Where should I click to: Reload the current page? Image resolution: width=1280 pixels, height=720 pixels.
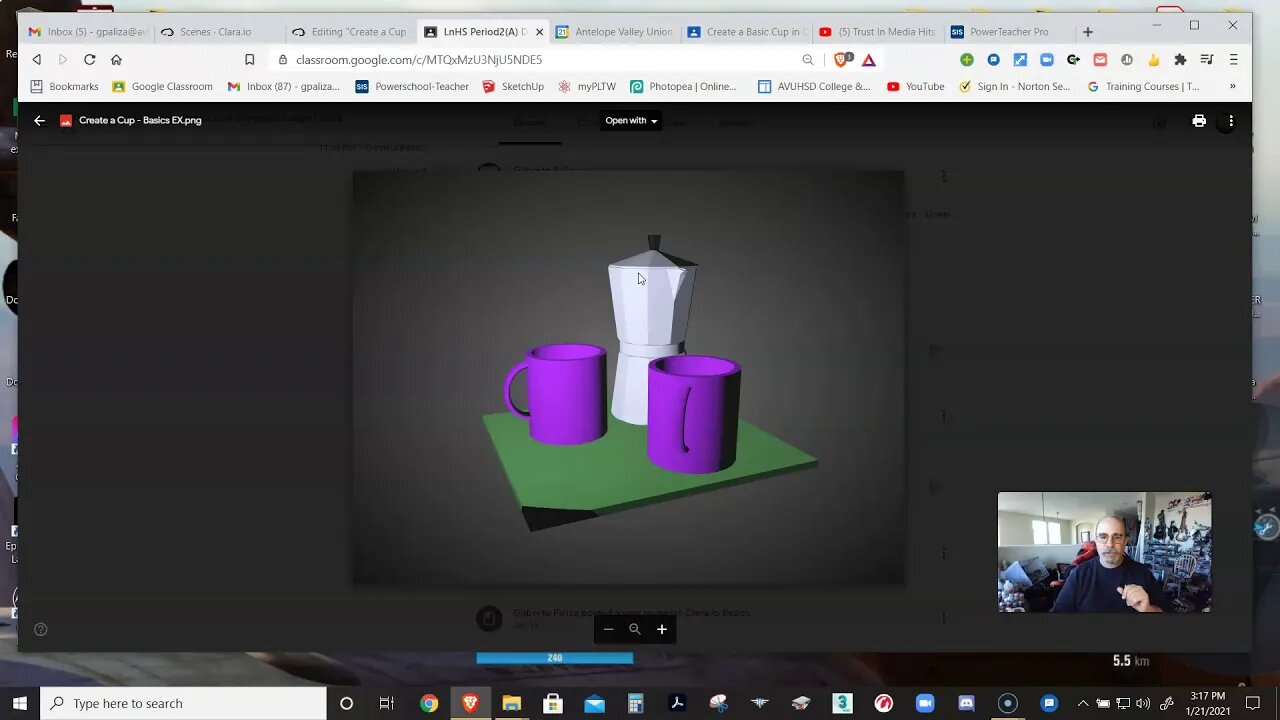pyautogui.click(x=89, y=60)
